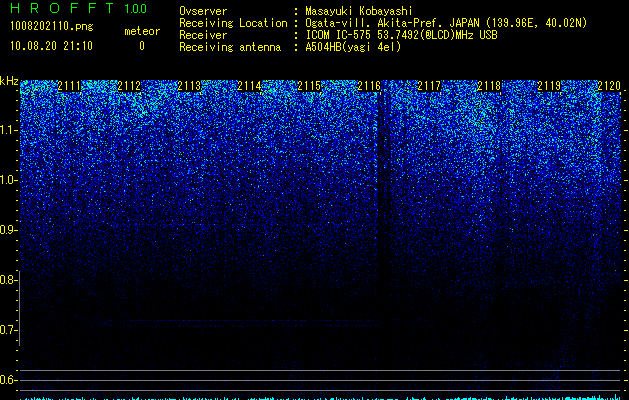Click the meteor count label
Screen dimensions: 629x400
[x=142, y=31]
